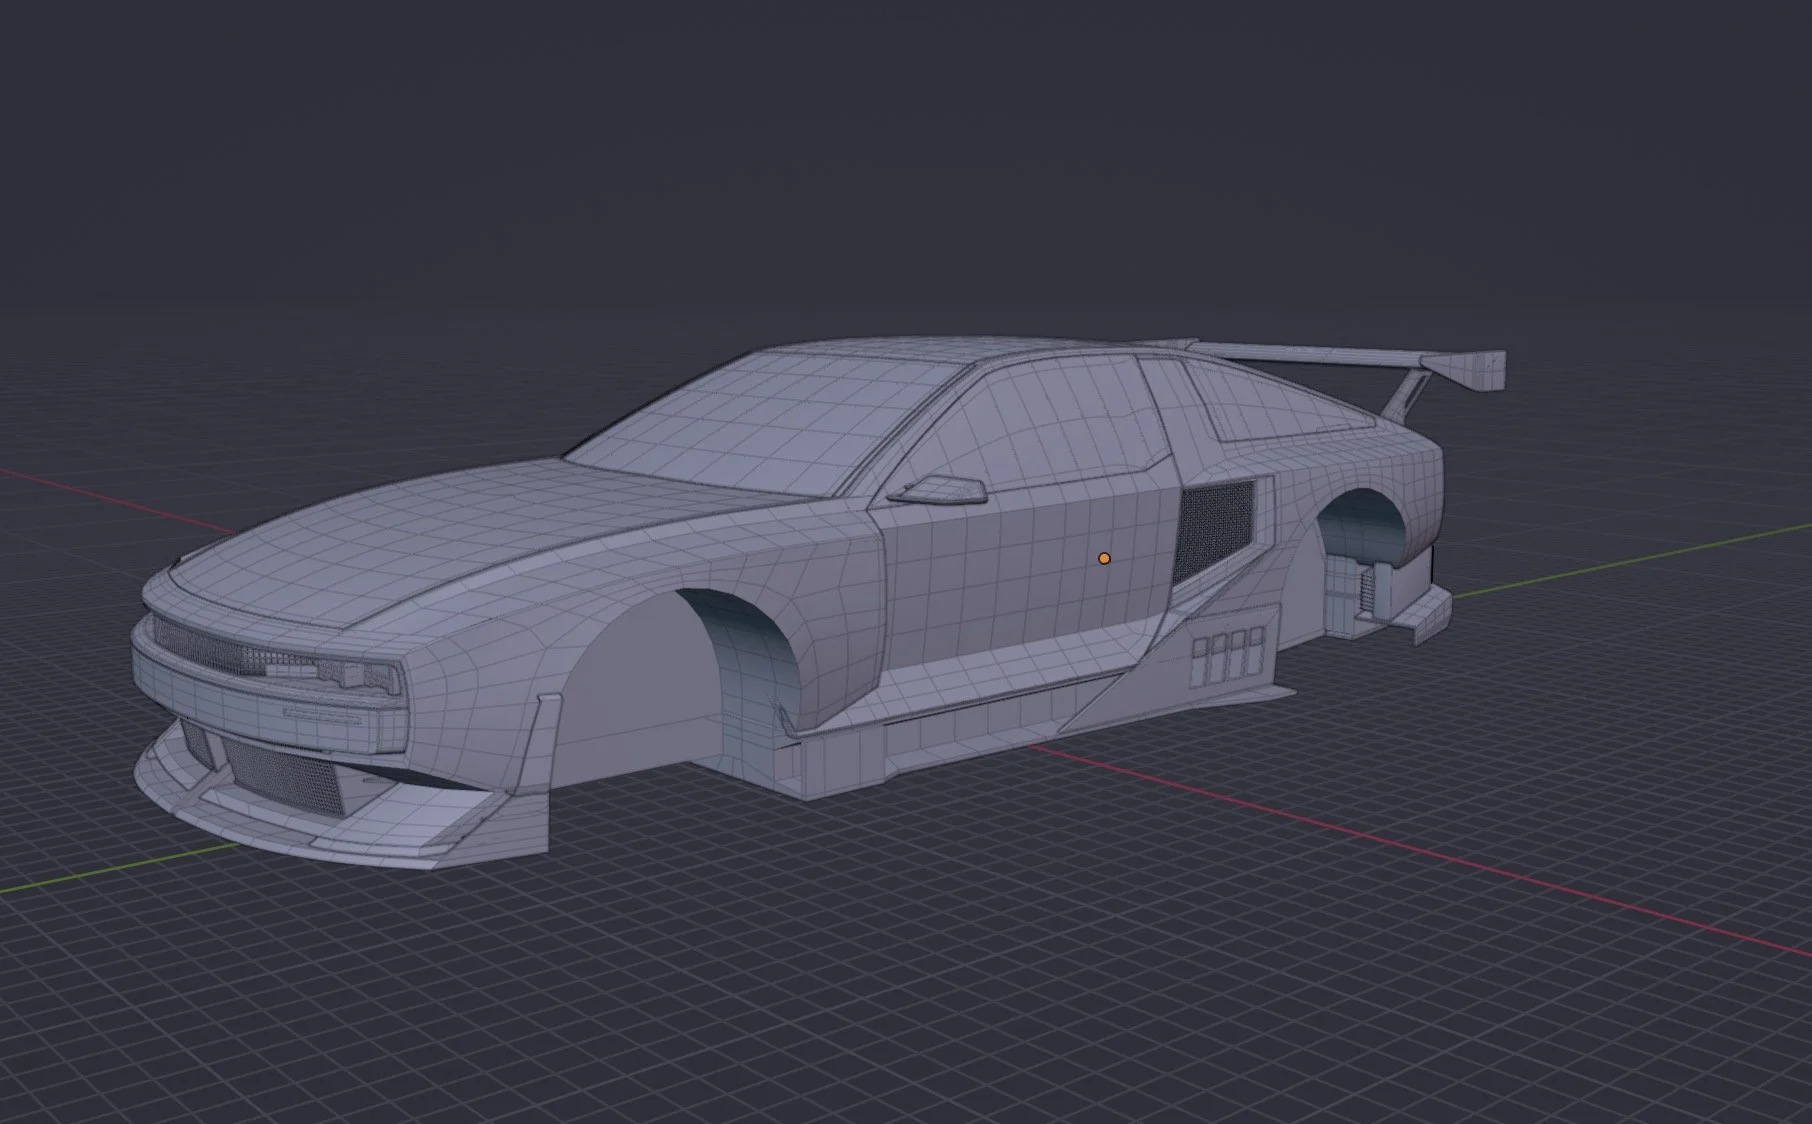Select the side mirror on the car
This screenshot has width=1812, height=1124.
click(x=938, y=490)
